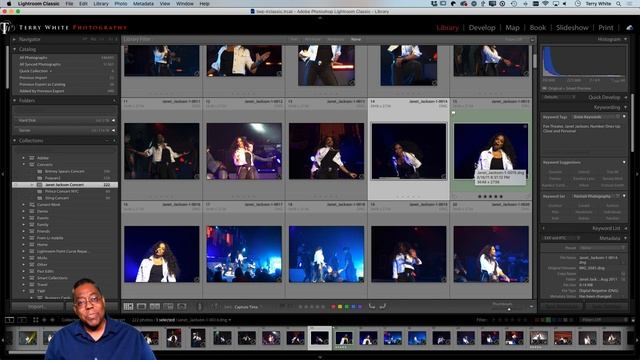Hide the bottom filmstrip panel arrow
640x360 pixels.
(320, 358)
